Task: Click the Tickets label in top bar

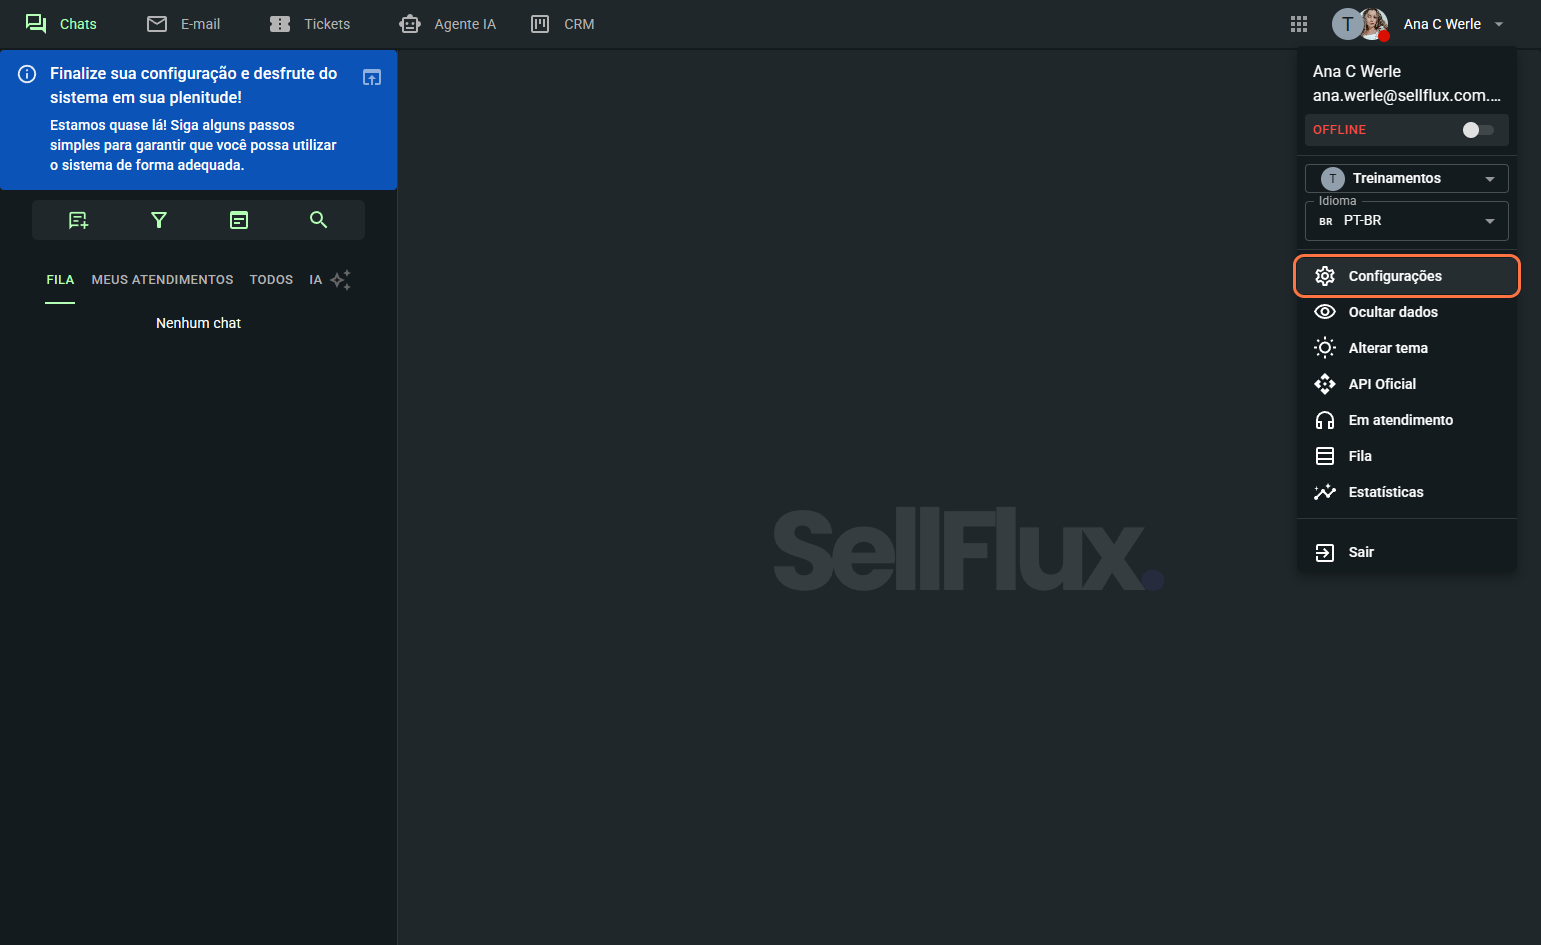Action: coord(327,24)
